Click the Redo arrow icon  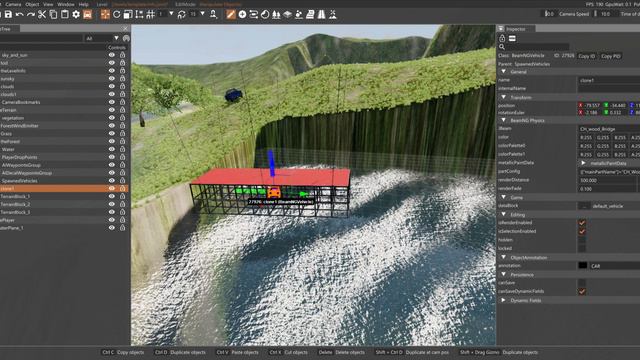coord(31,14)
